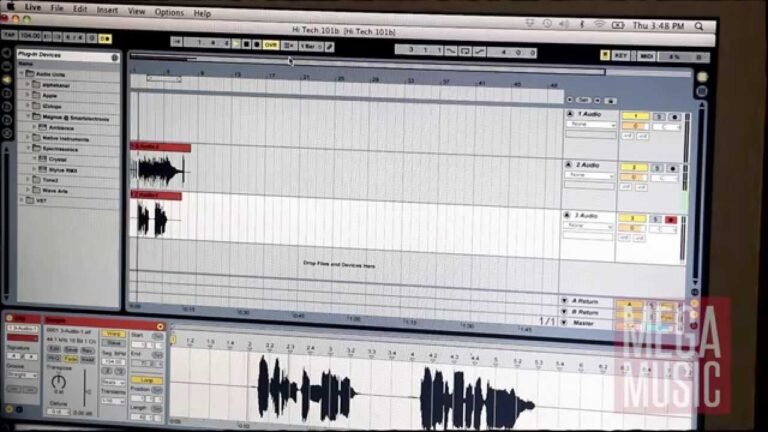Expand the Native Instruments folder

pyautogui.click(x=28, y=138)
